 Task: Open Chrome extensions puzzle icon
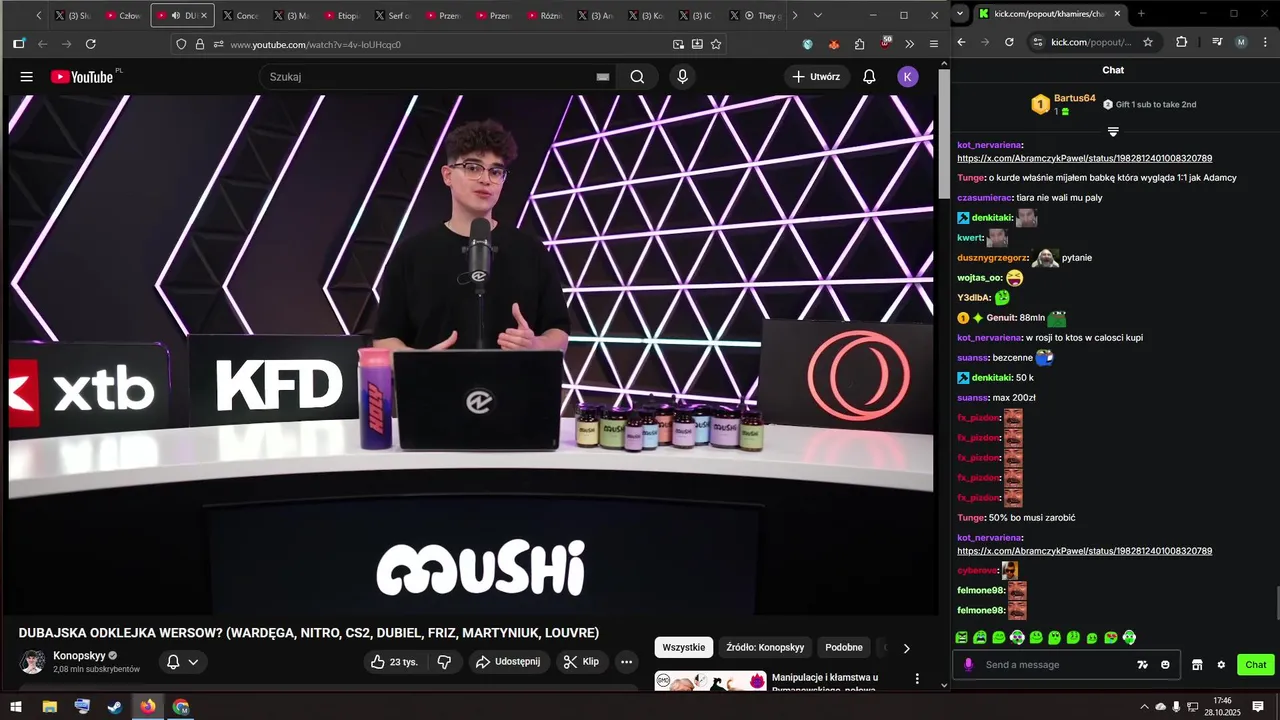tap(1182, 42)
